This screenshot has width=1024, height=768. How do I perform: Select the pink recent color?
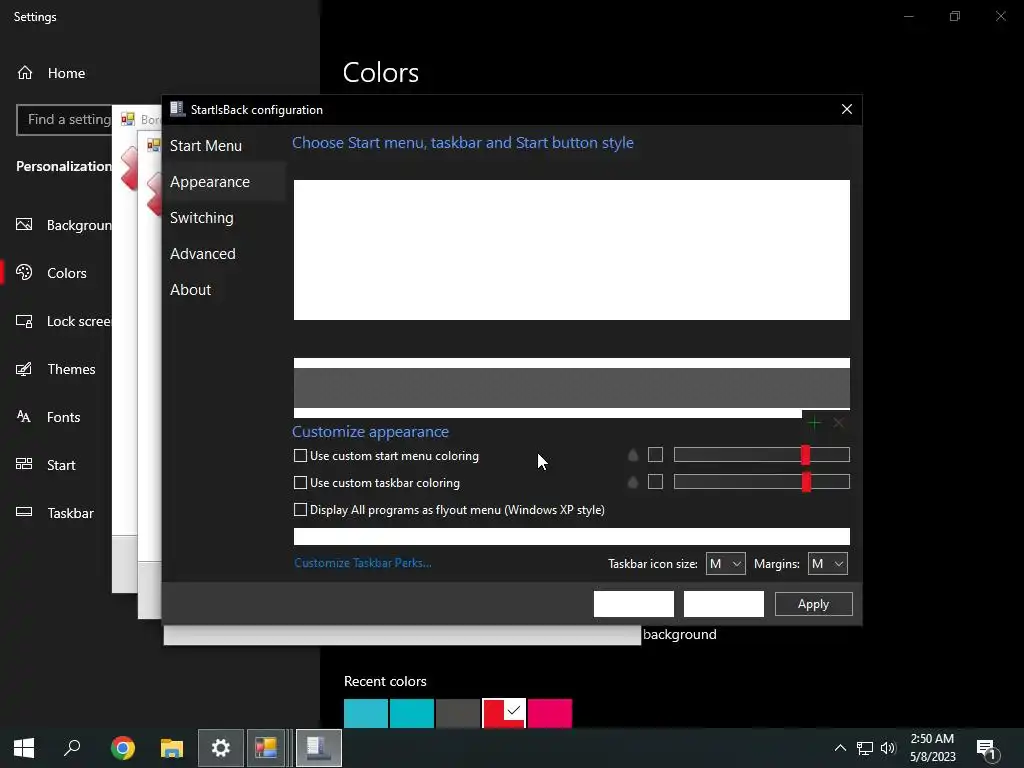pos(550,713)
